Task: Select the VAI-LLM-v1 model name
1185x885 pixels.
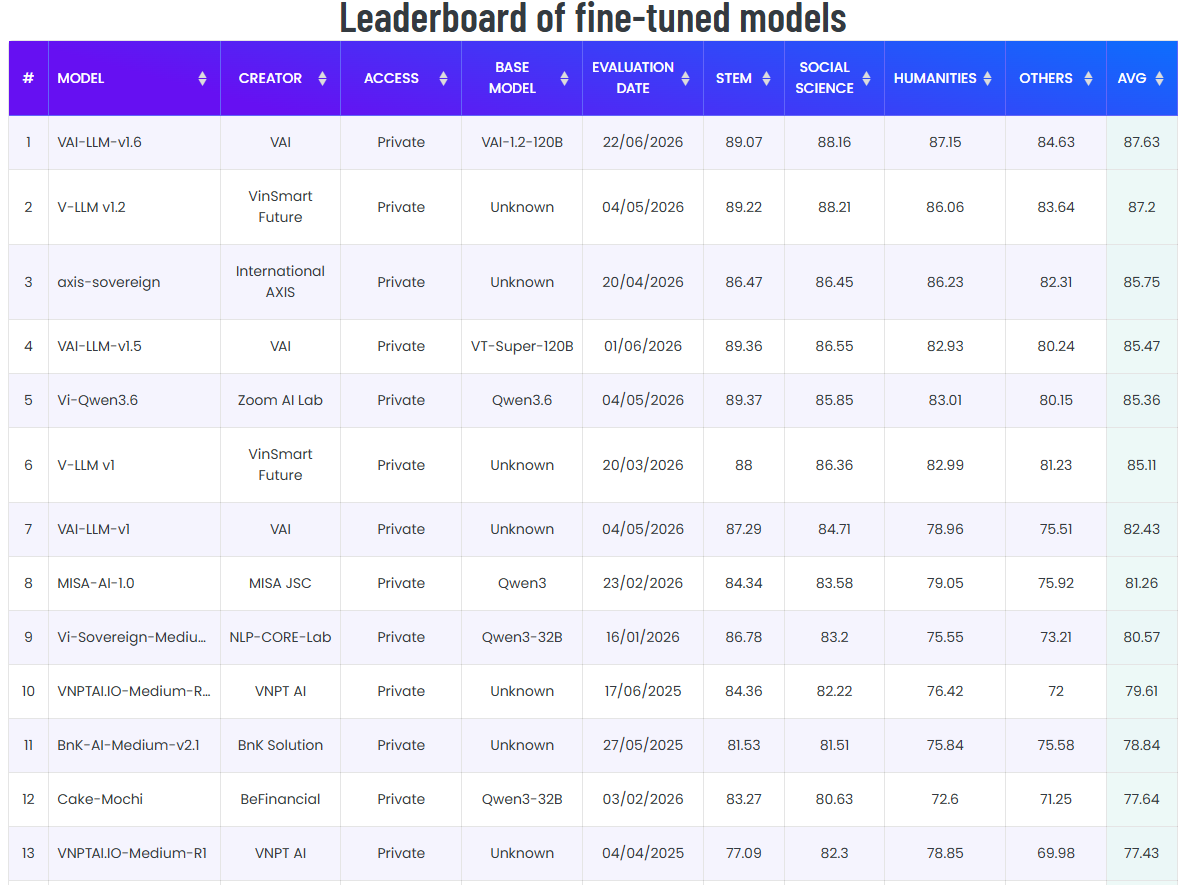Action: [94, 529]
